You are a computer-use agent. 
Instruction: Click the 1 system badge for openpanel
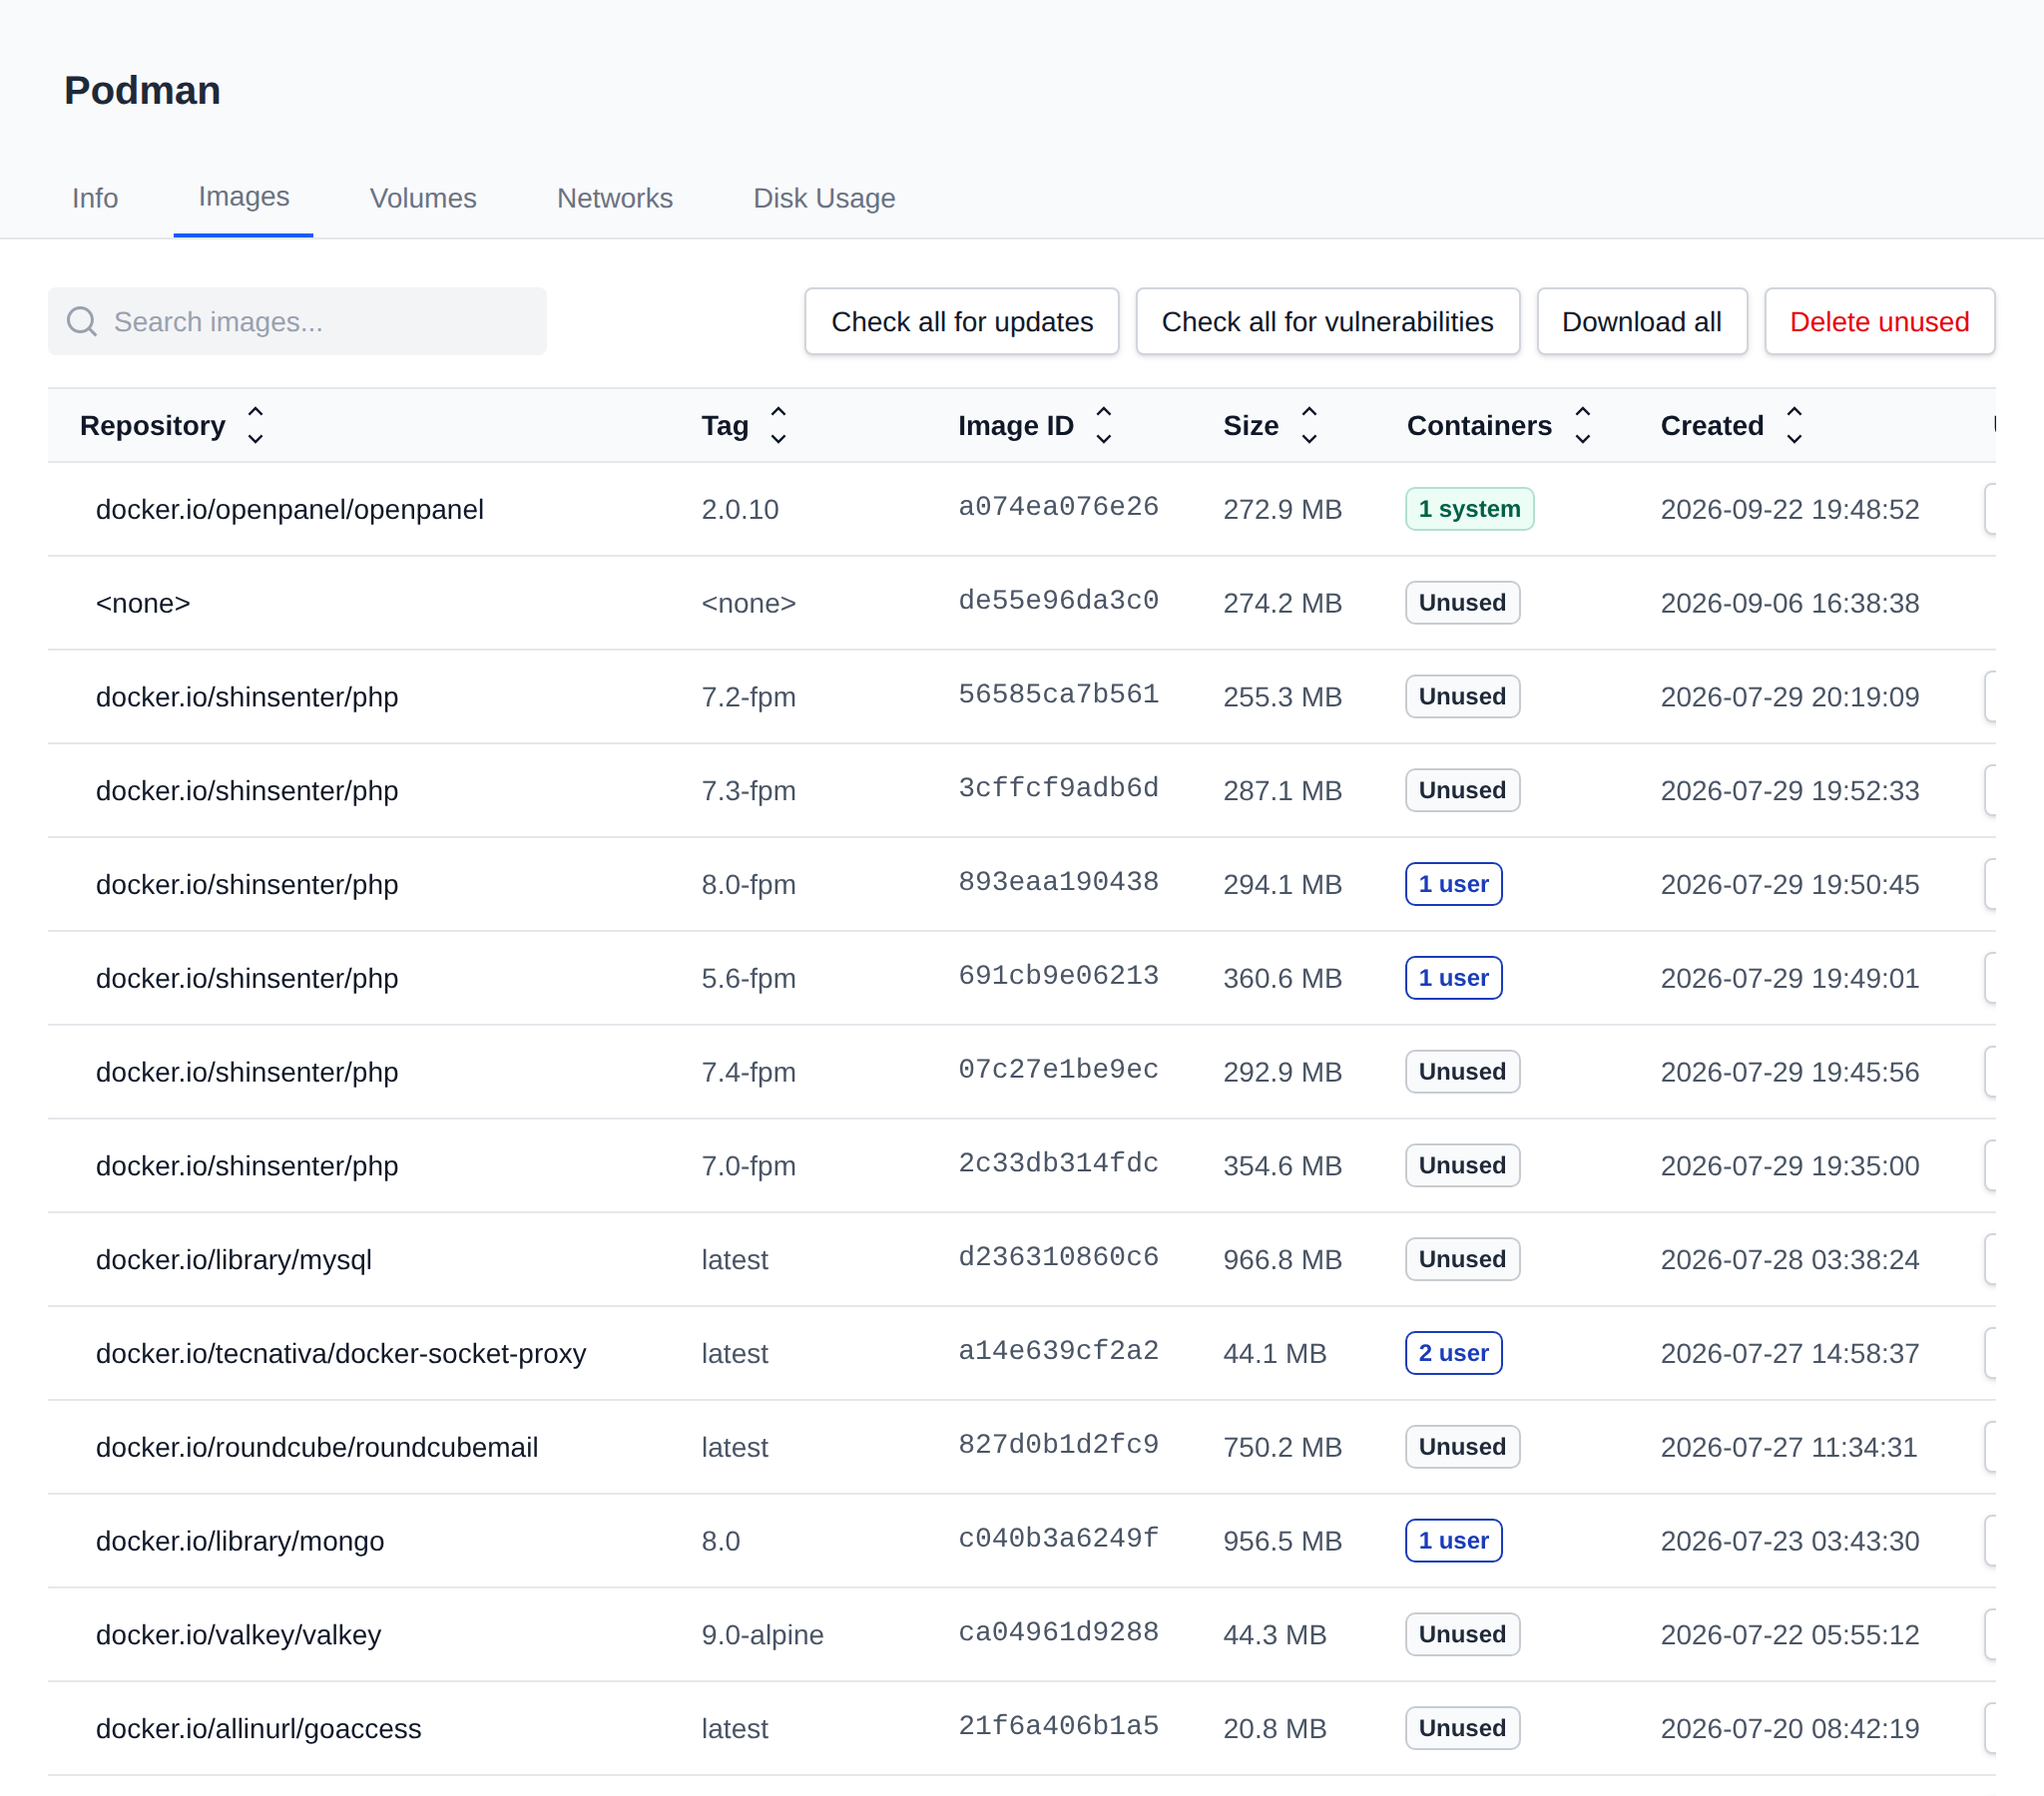pyautogui.click(x=1469, y=509)
